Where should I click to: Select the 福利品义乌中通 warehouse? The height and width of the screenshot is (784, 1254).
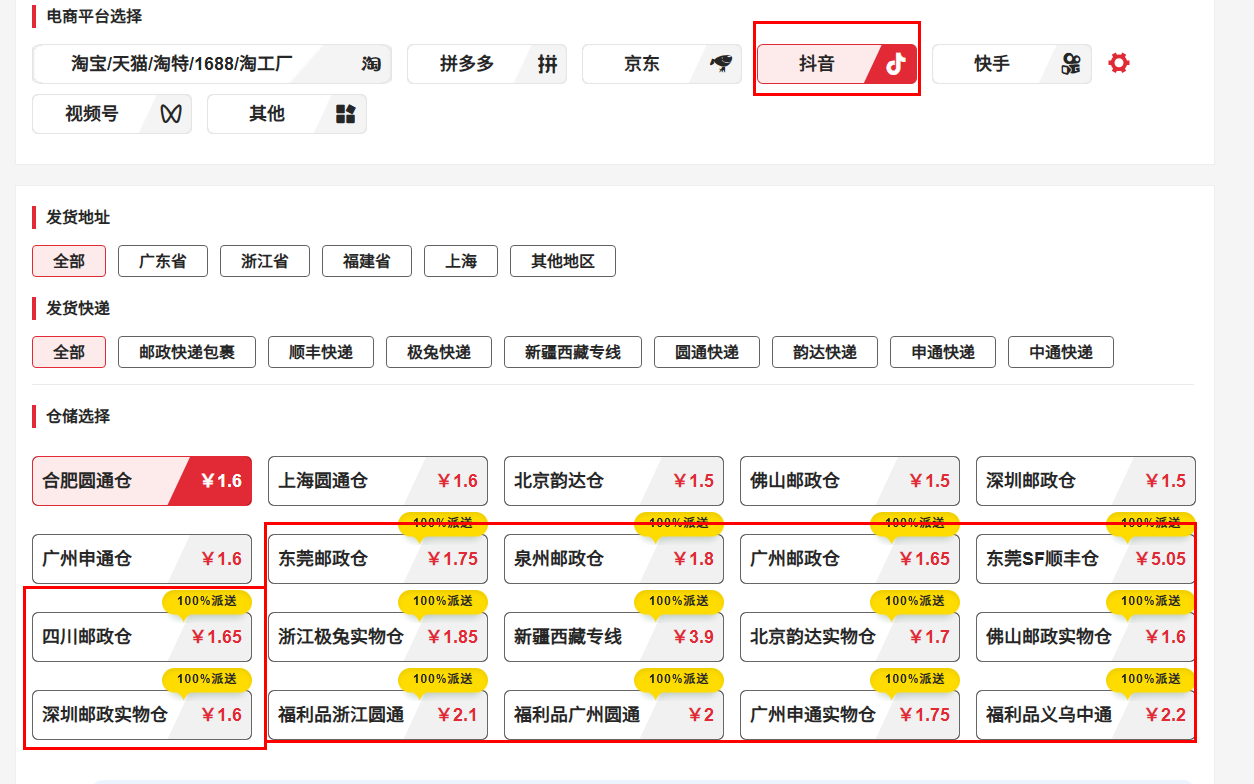(x=1086, y=715)
